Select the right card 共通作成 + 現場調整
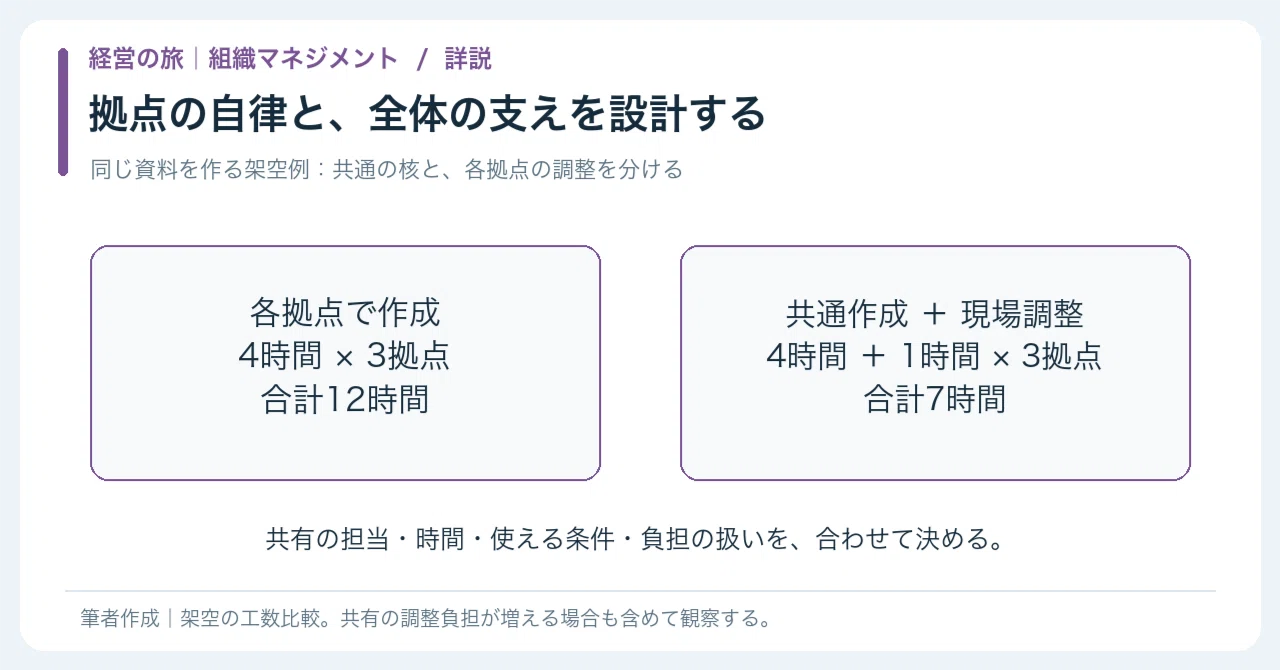Image resolution: width=1280 pixels, height=670 pixels. click(x=935, y=363)
